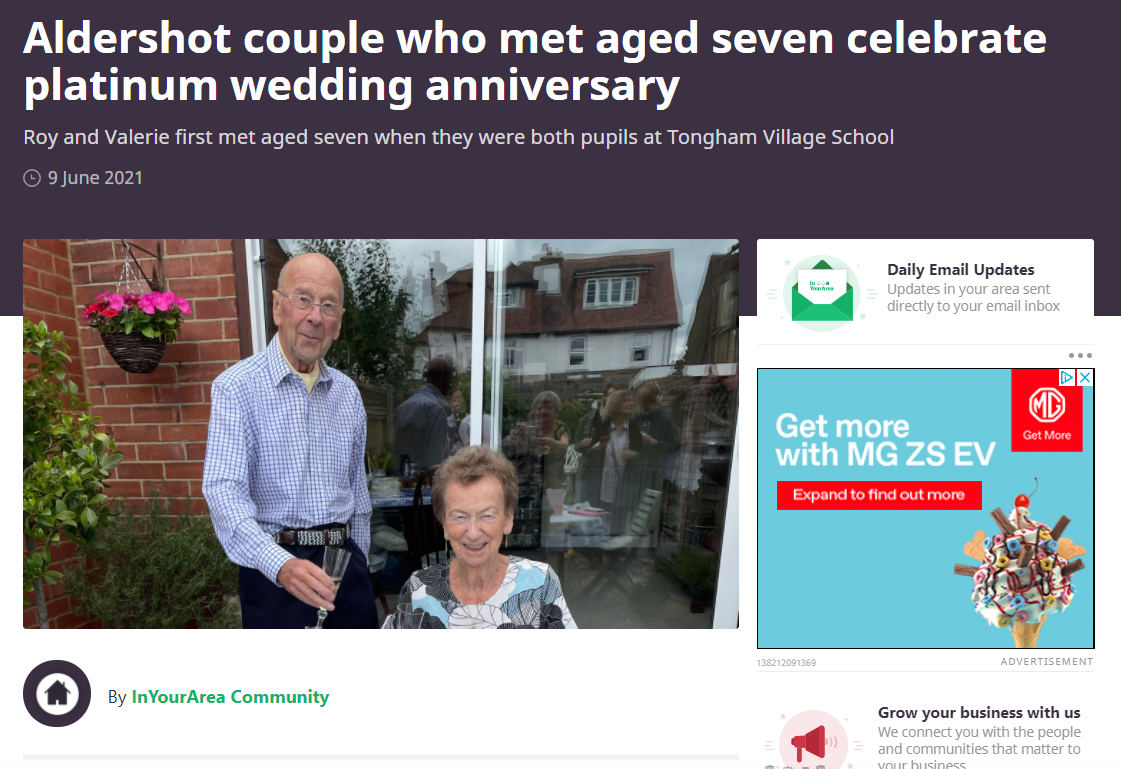Click Expand to find out more button

click(x=879, y=495)
